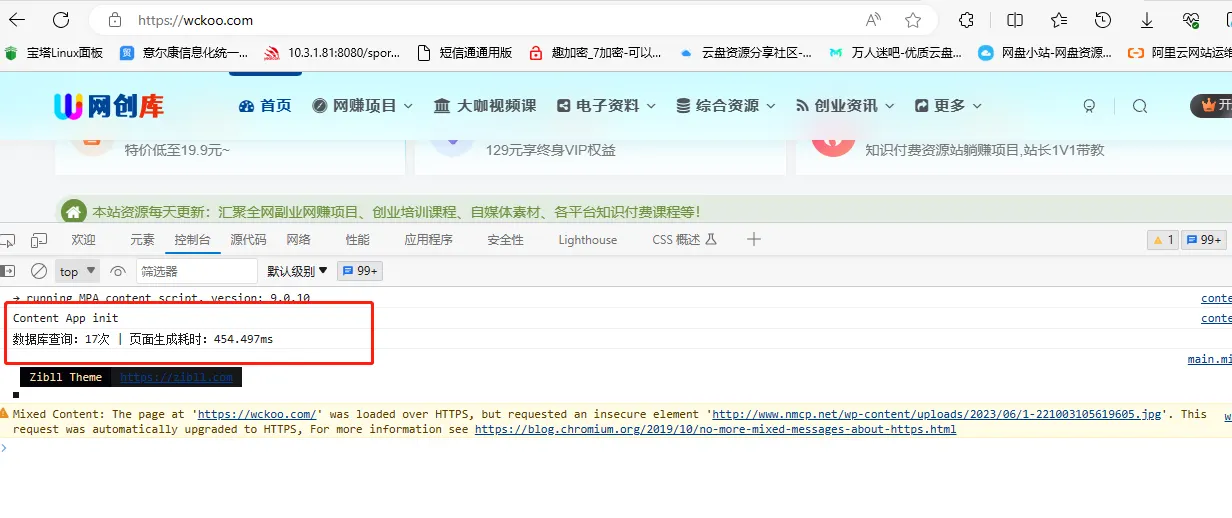Open the Browser essentials heart icon
The height and width of the screenshot is (518, 1232).
pos(1190,20)
